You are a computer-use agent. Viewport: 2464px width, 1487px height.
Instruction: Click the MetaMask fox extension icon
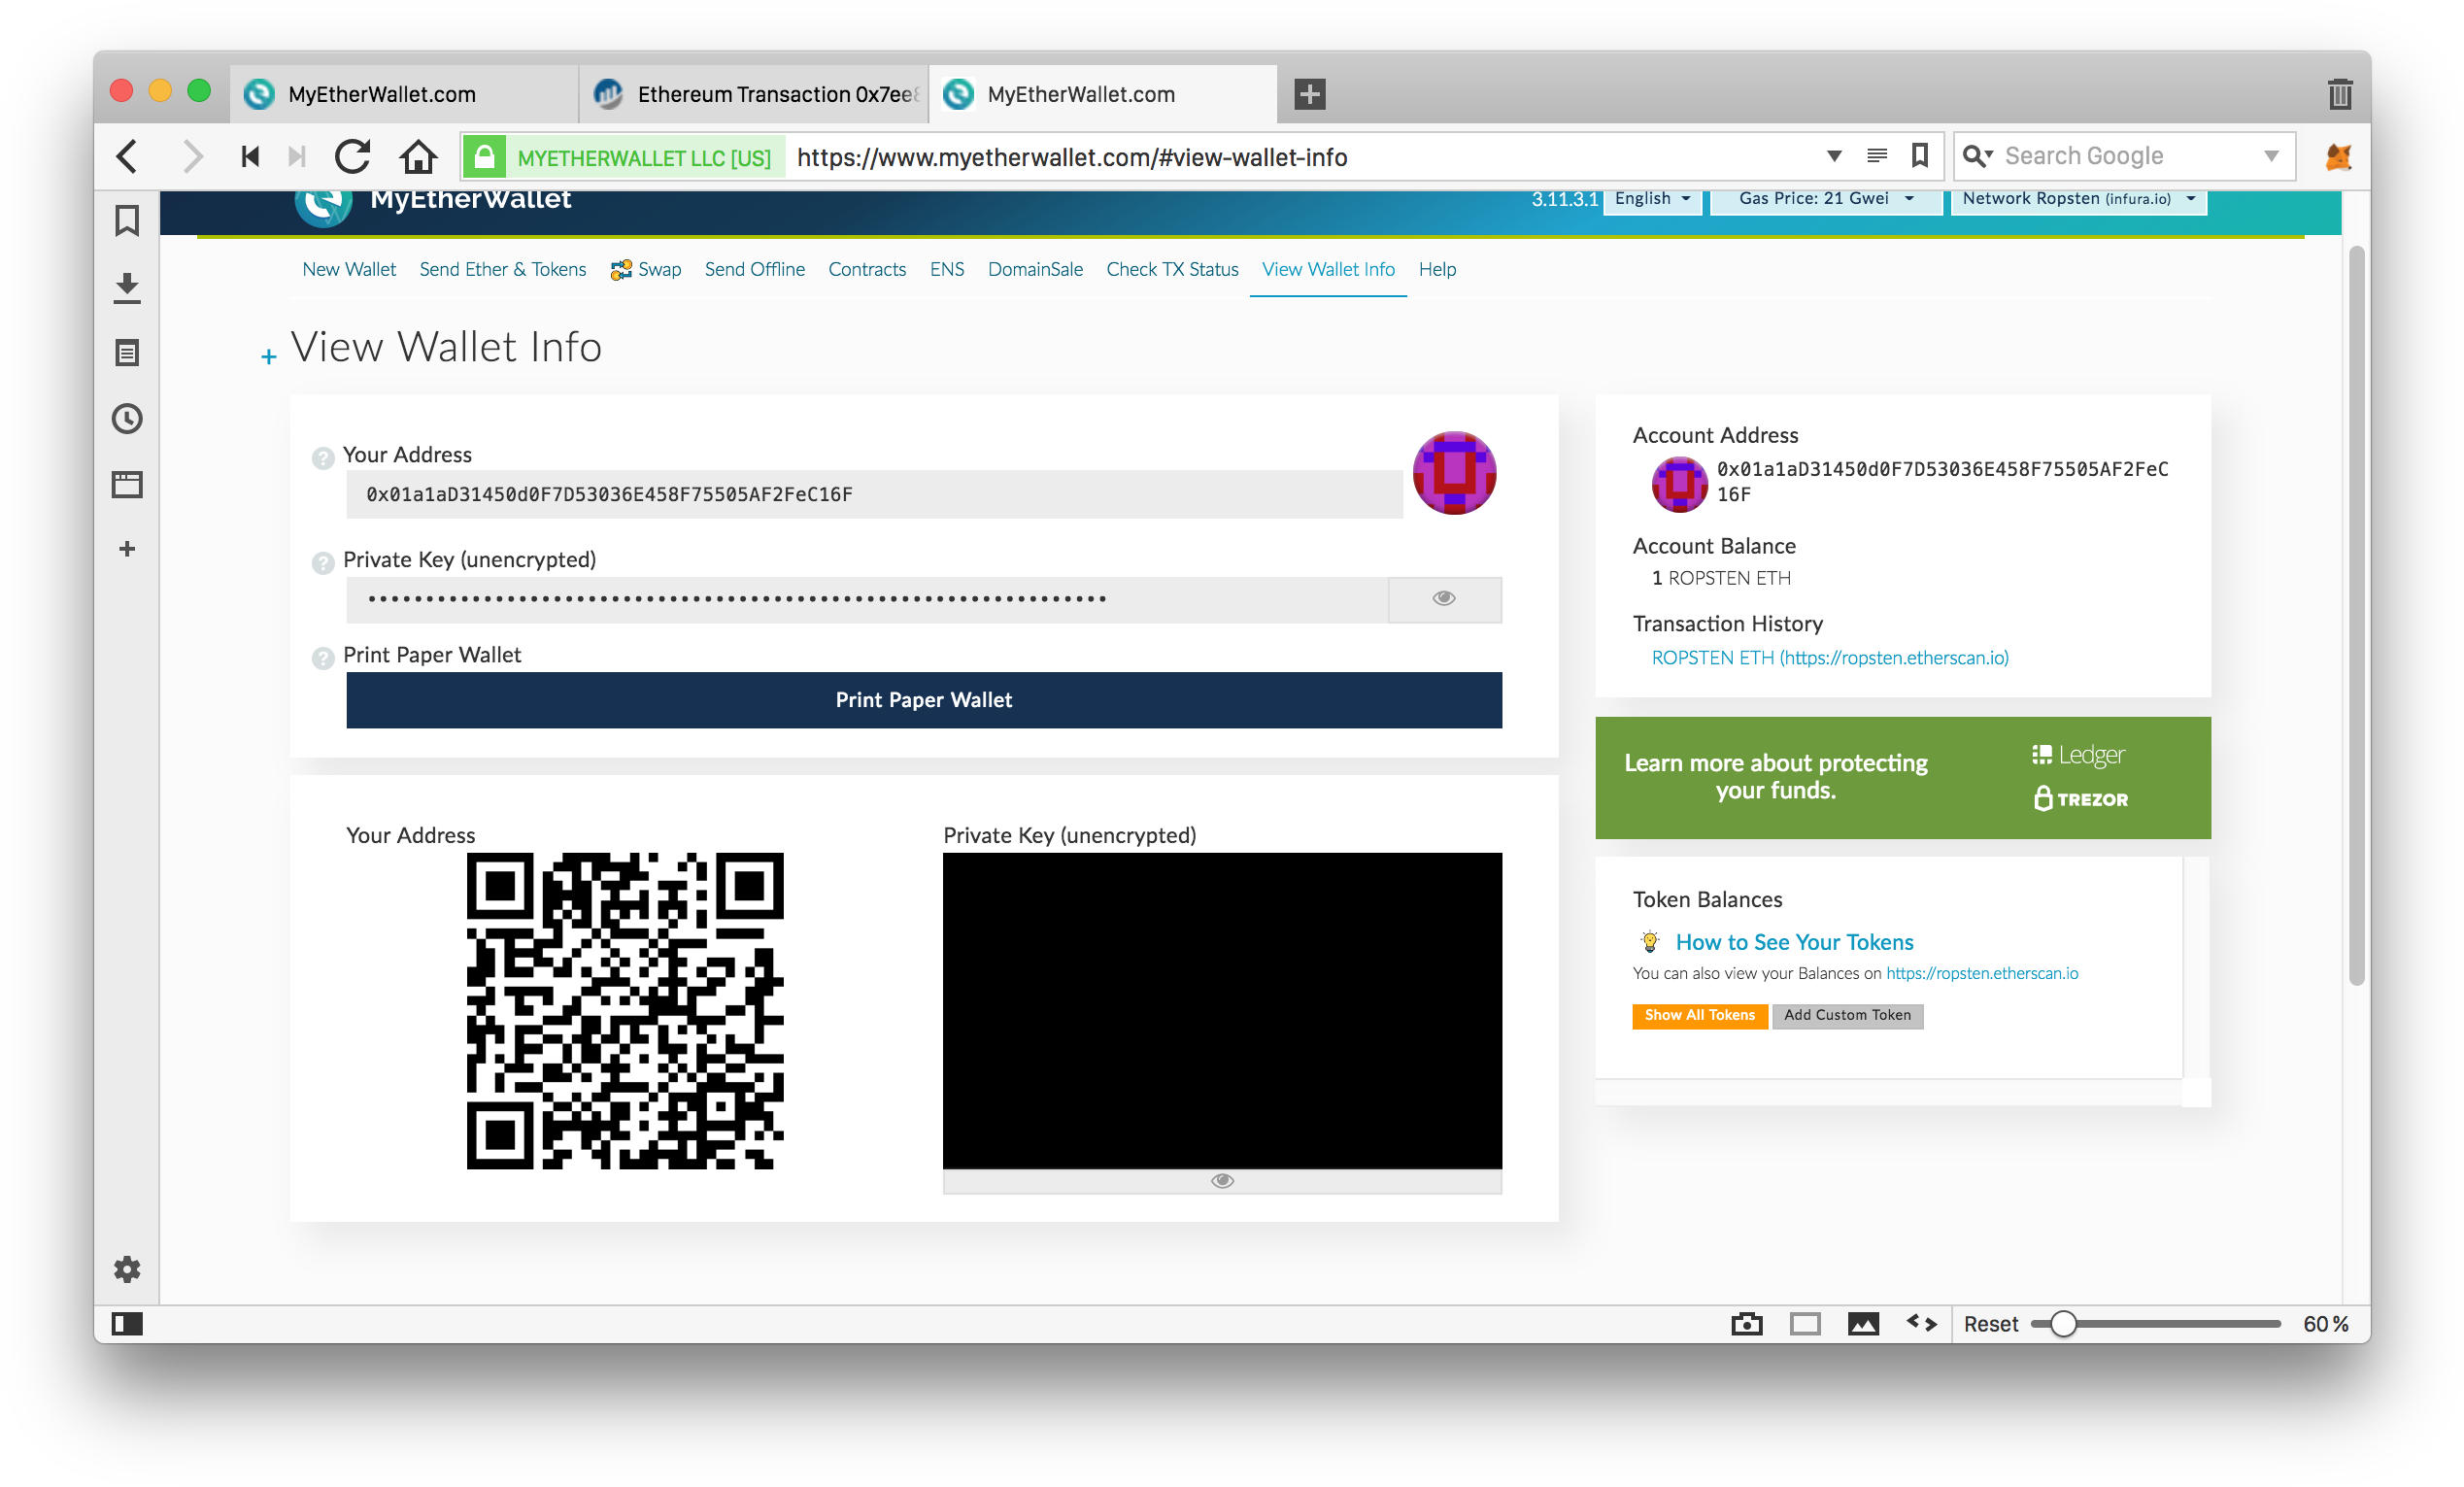(x=2337, y=157)
